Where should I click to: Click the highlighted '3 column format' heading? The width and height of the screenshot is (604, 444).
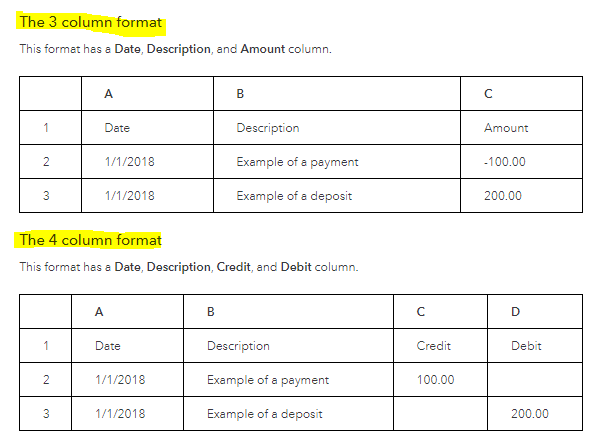pos(91,22)
